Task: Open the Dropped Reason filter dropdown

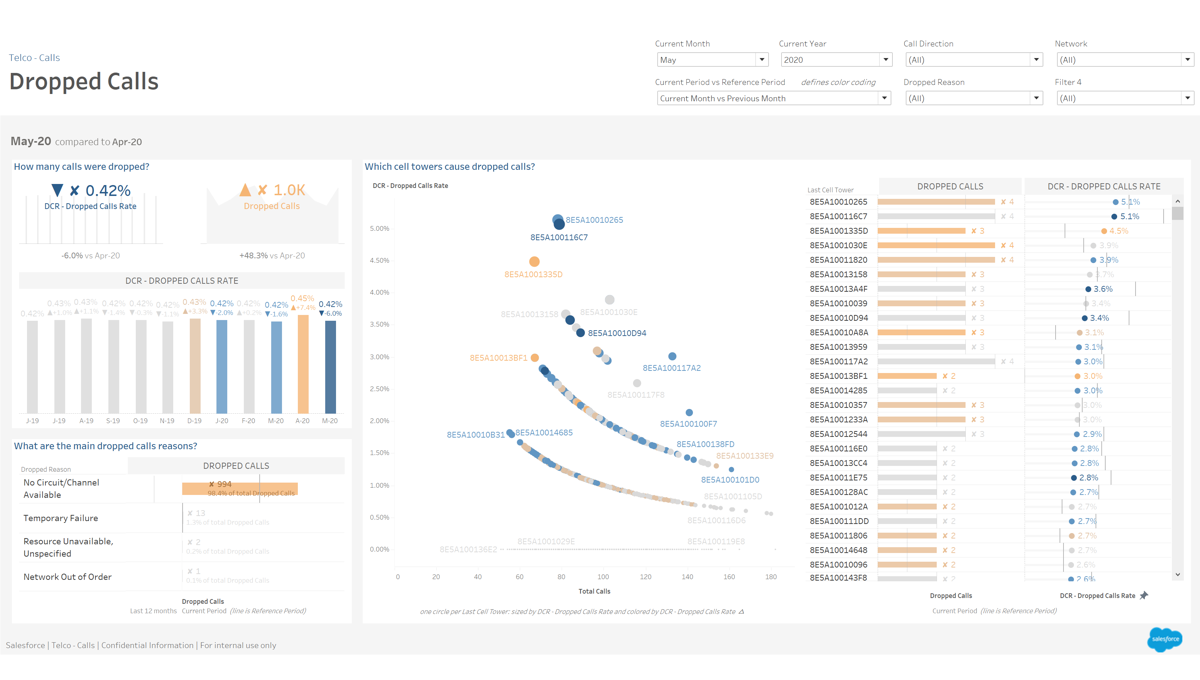Action: click(x=973, y=98)
